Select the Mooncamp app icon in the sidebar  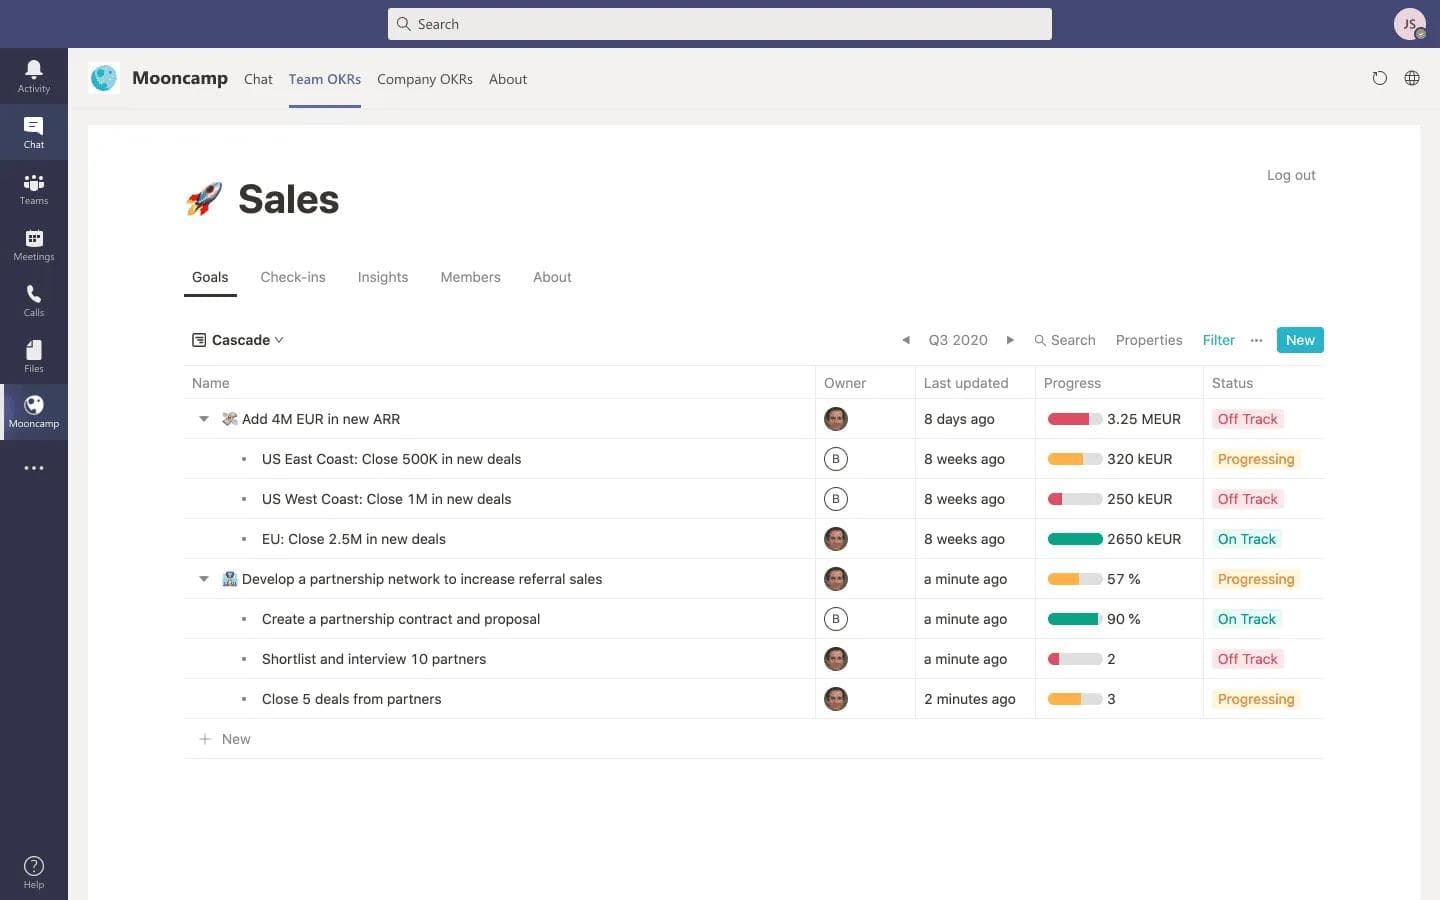[x=33, y=406]
